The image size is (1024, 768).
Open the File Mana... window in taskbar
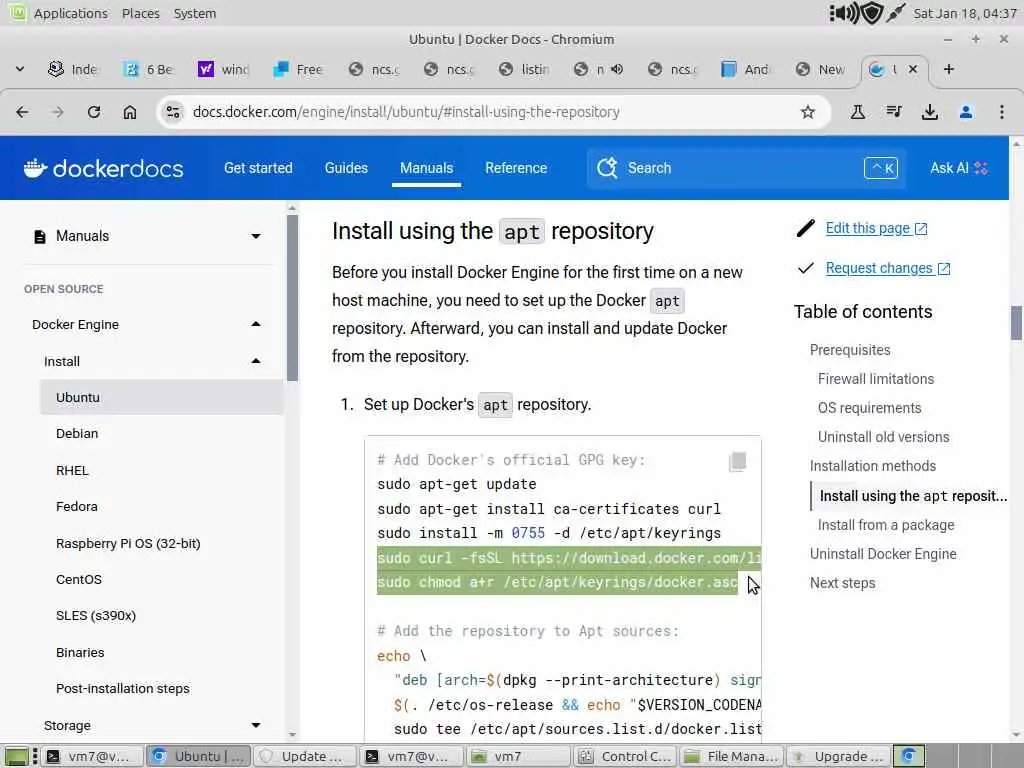pos(733,756)
